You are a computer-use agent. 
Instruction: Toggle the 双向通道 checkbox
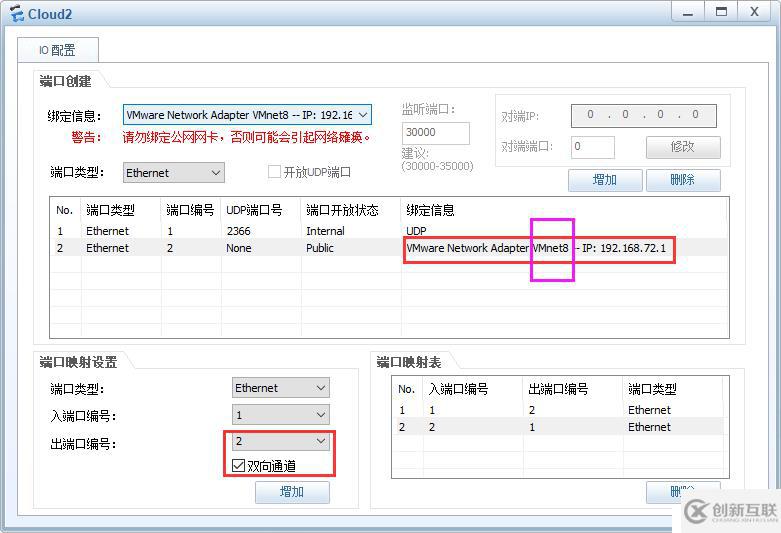point(238,466)
